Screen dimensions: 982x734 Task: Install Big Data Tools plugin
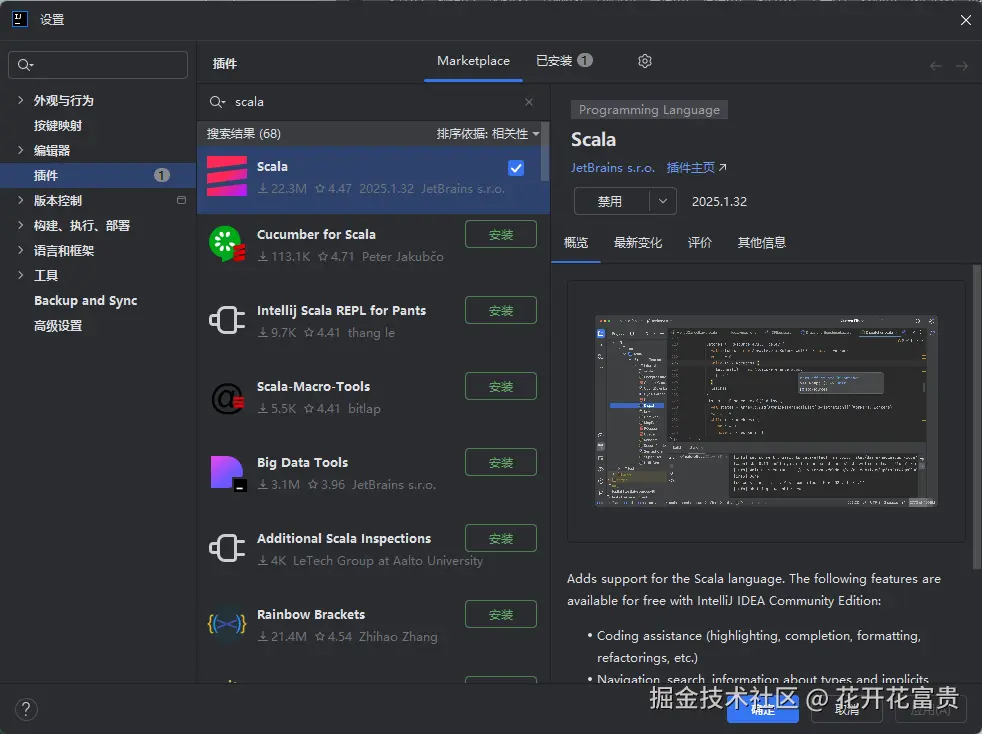tap(500, 462)
